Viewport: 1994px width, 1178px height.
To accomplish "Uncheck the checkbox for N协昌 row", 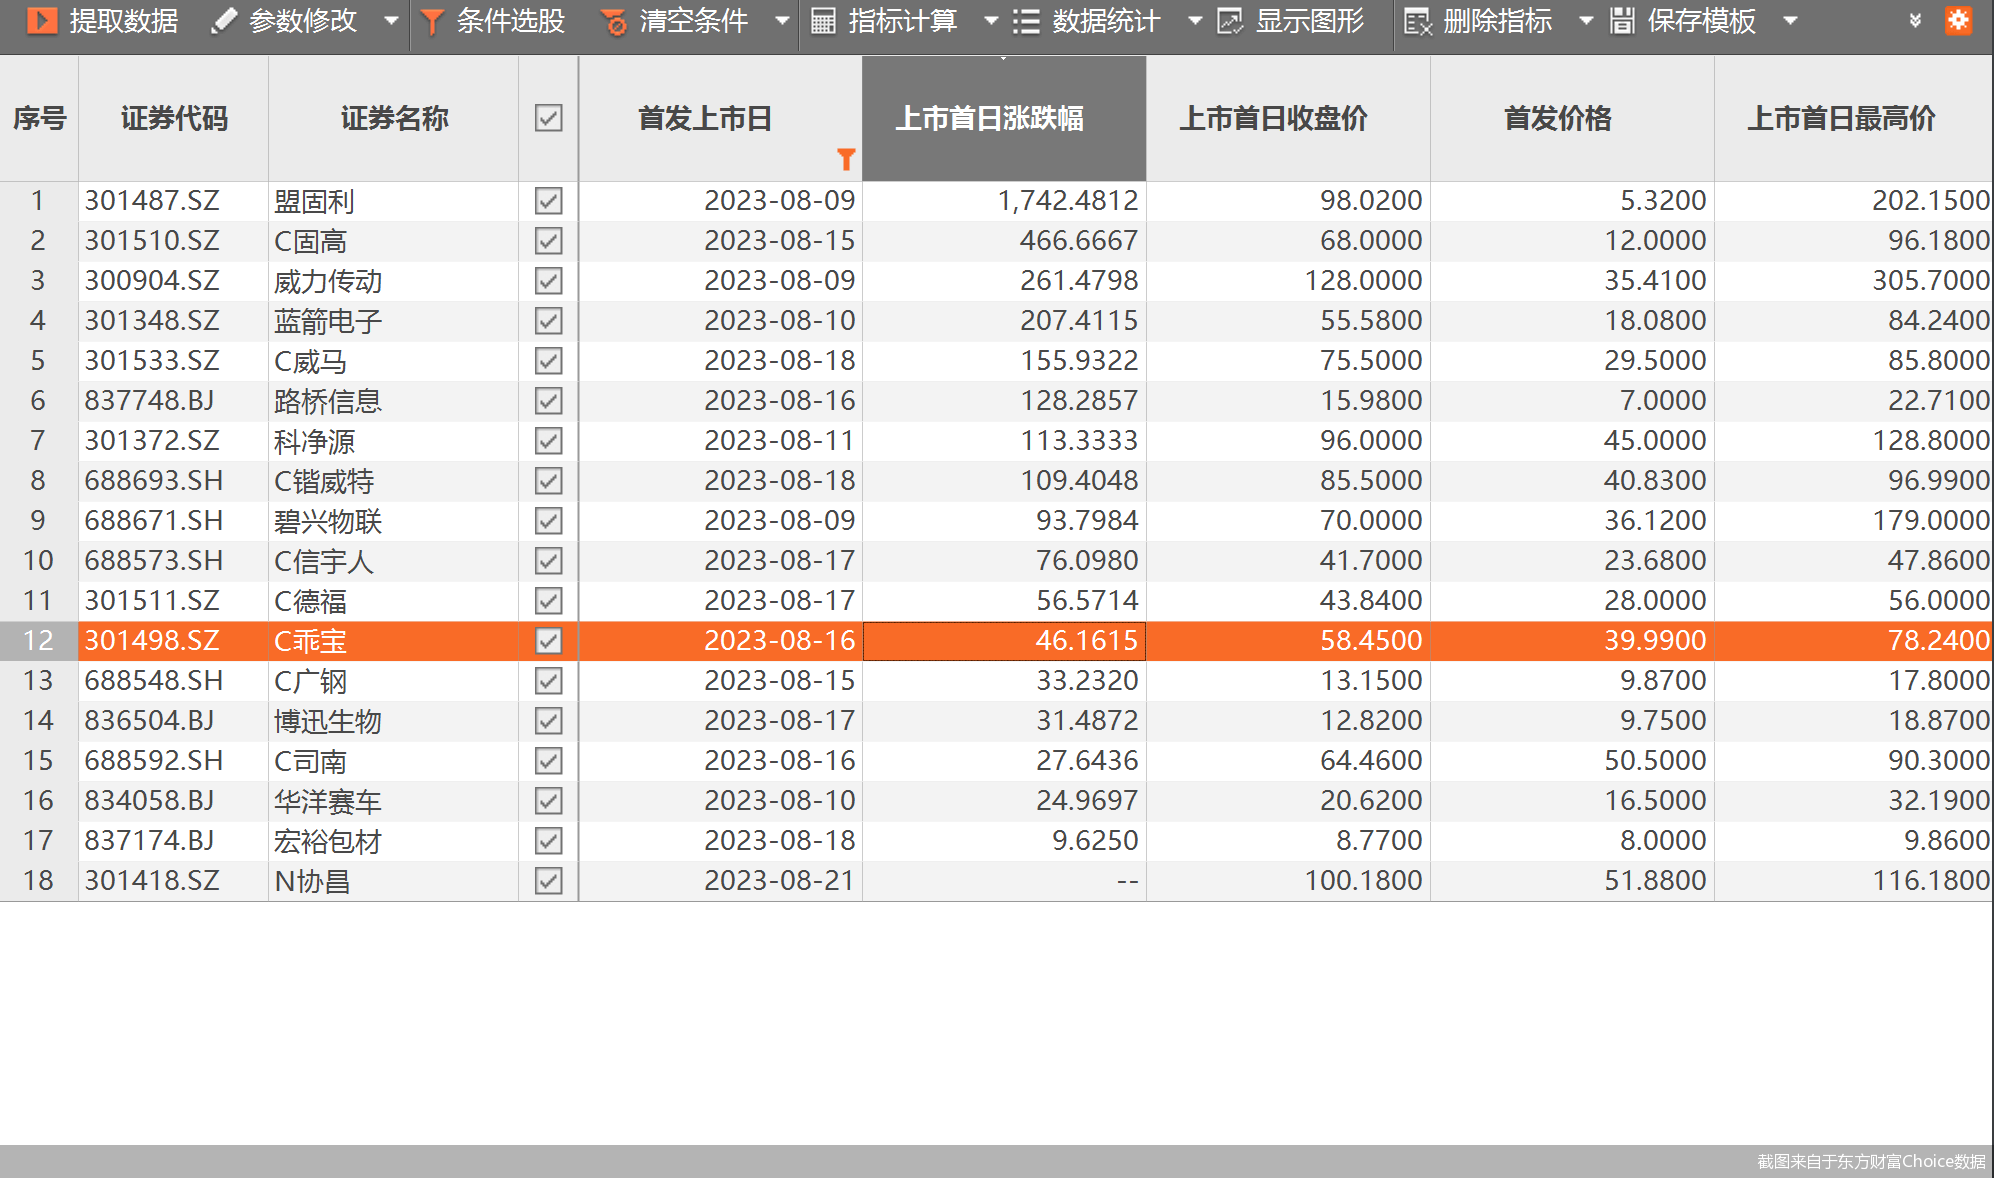I will 548,881.
